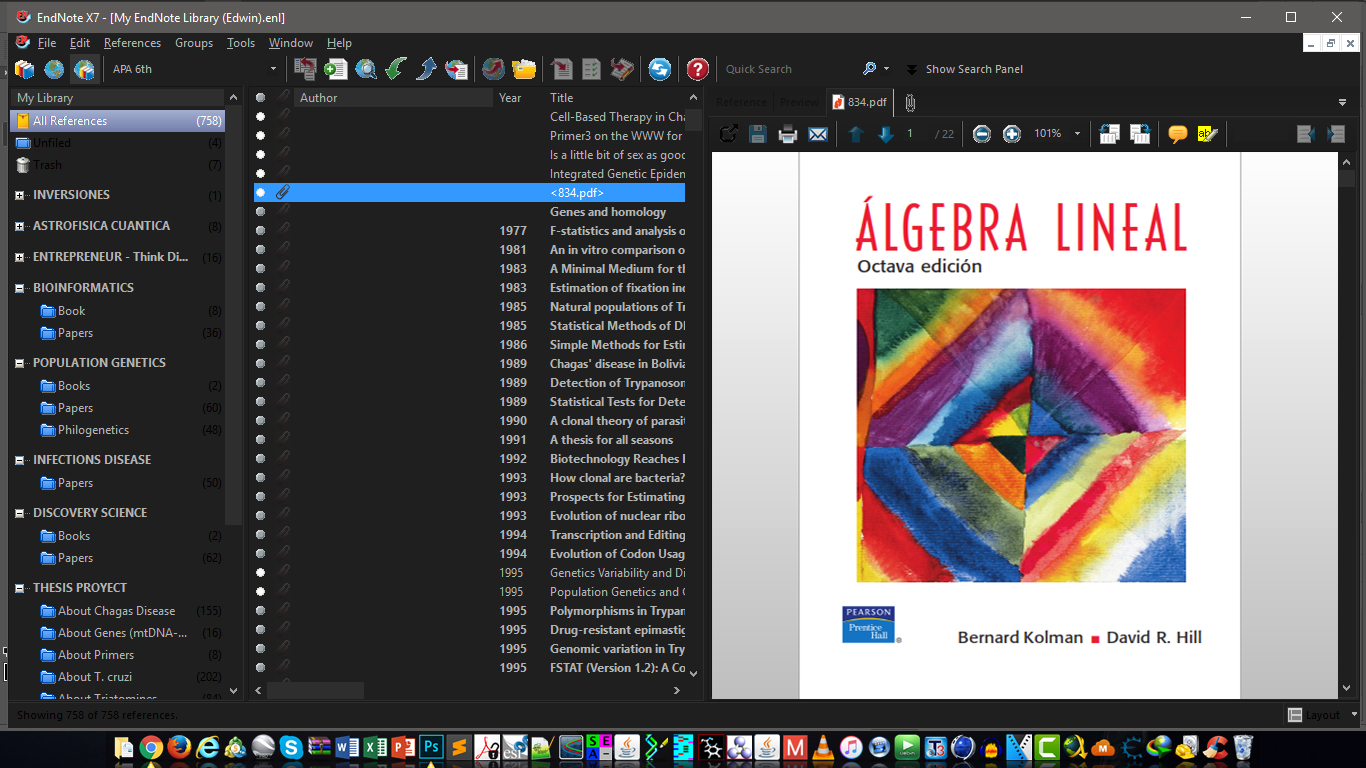
Task: Toggle read status dot for A thesis for all seasons
Action: 260,439
